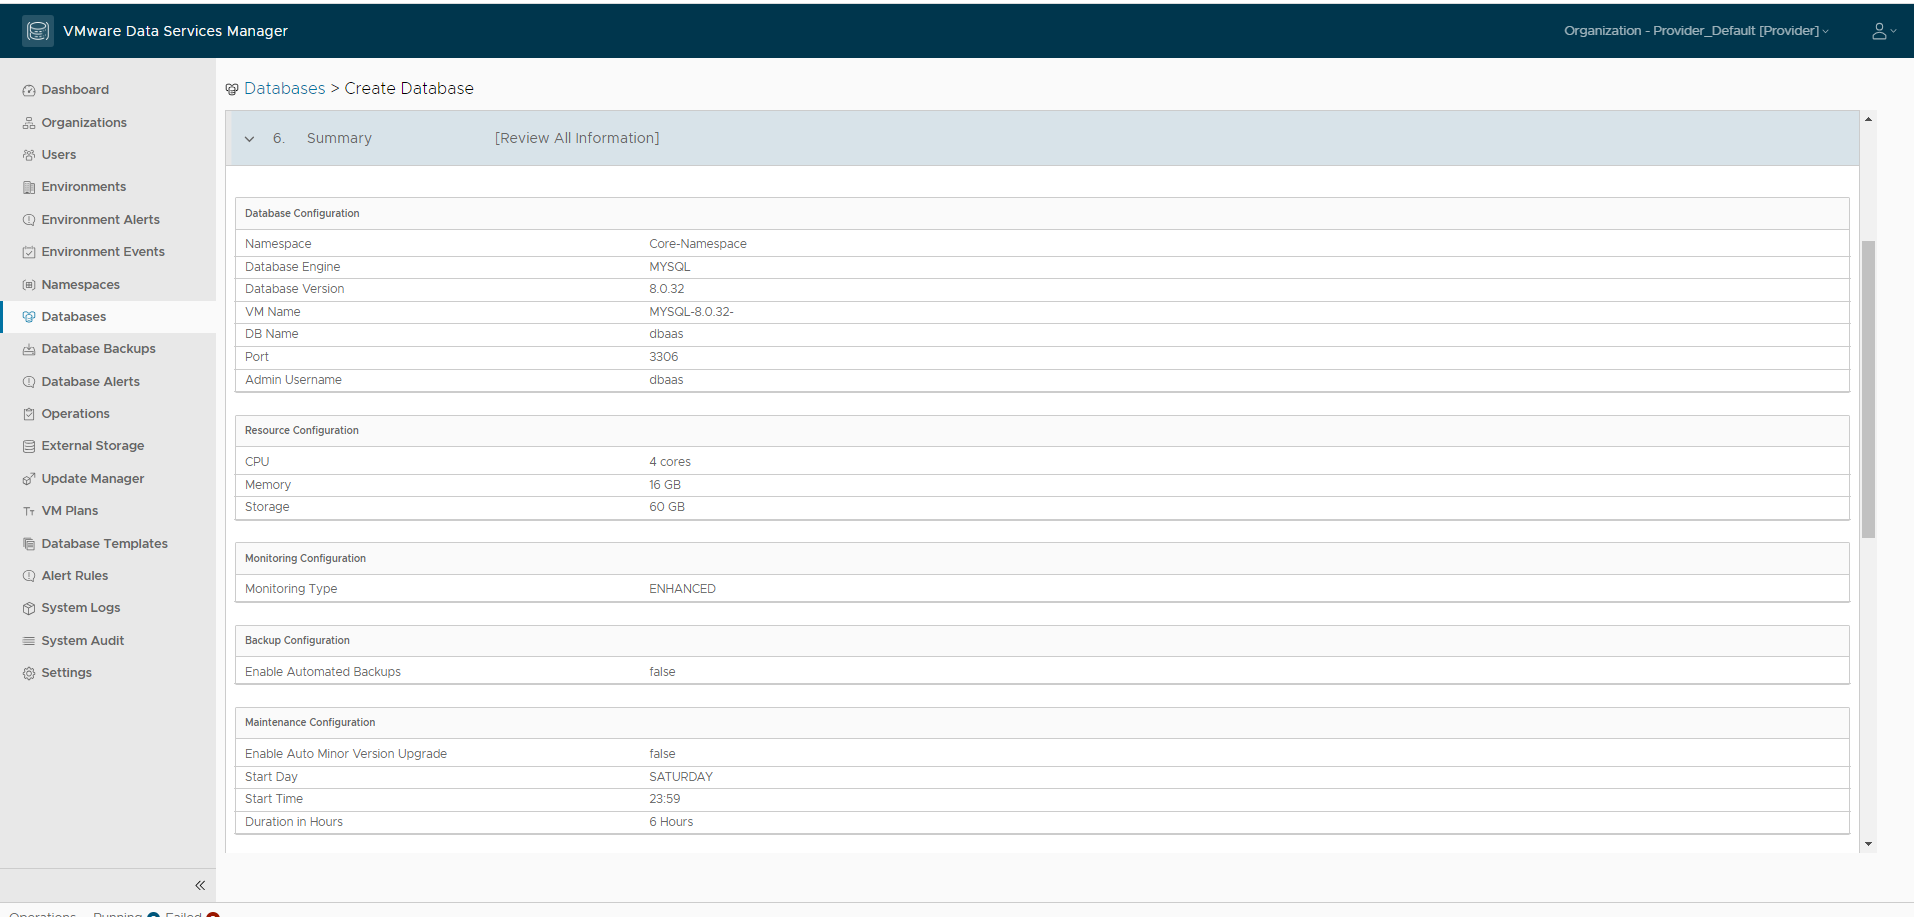Screen dimensions: 1914x917
Task: Click the MYSQL-8.0.32- VM name value
Action: pyautogui.click(x=691, y=312)
